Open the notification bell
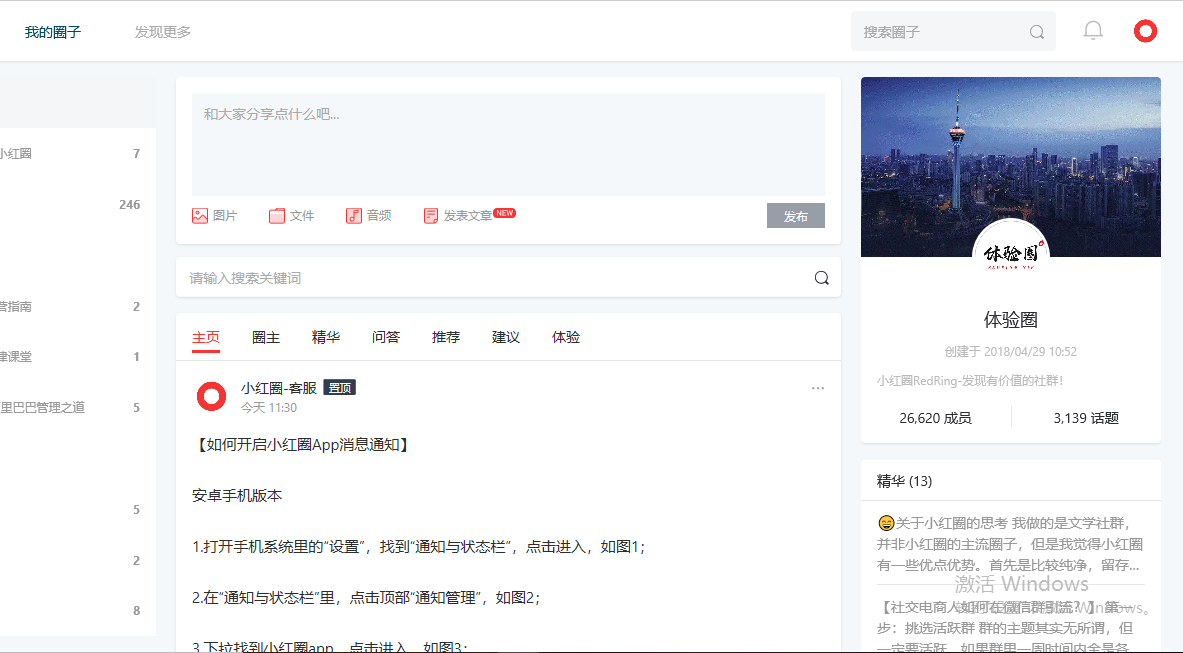This screenshot has width=1183, height=653. (1092, 31)
